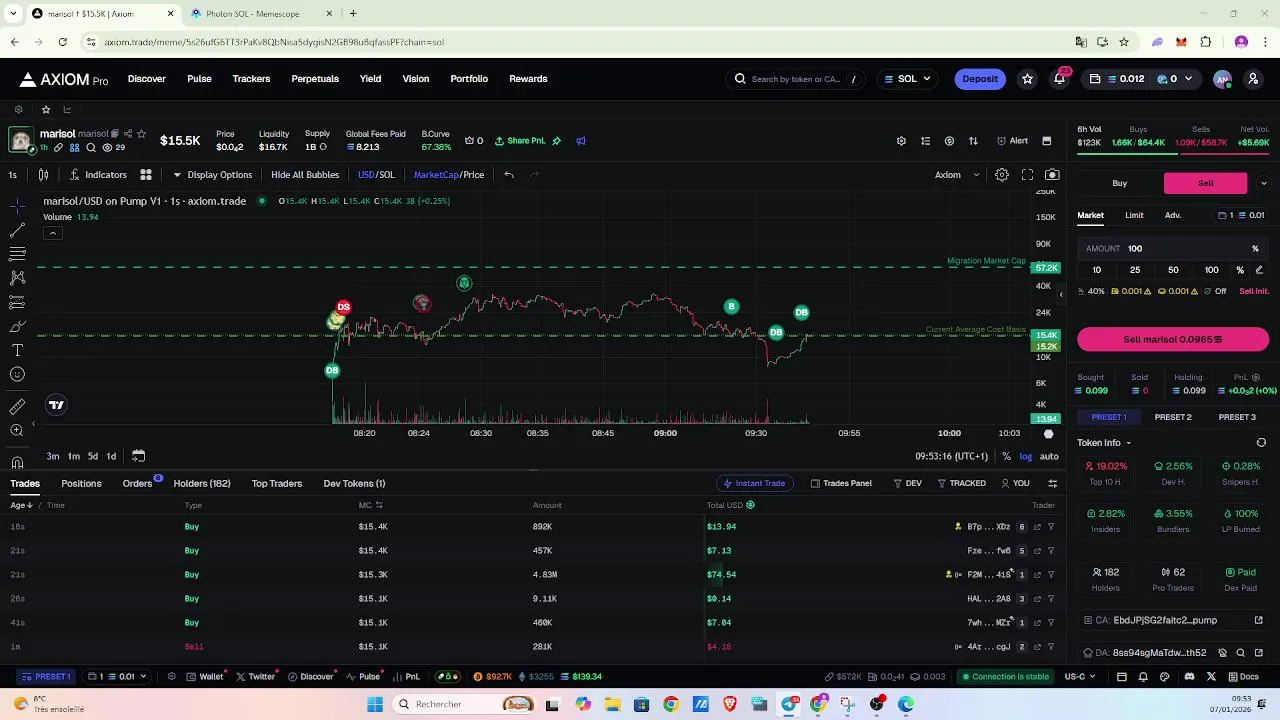Screen dimensions: 1280x720
Task: Toggle the TRACKED trades filter
Action: tap(961, 484)
